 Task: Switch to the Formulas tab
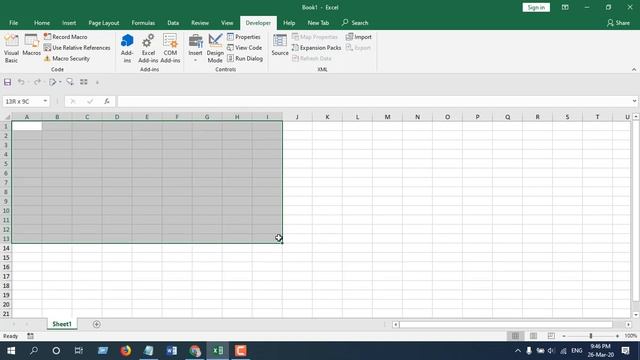[143, 23]
